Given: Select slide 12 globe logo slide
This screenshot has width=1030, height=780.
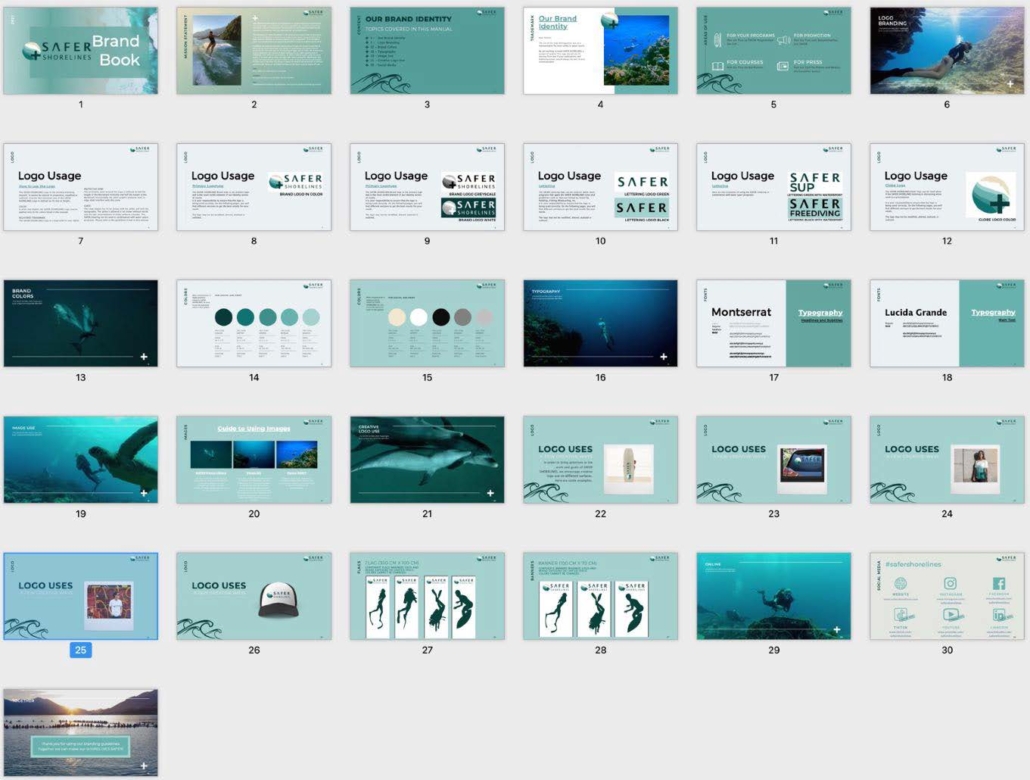Looking at the screenshot, I should [x=947, y=187].
